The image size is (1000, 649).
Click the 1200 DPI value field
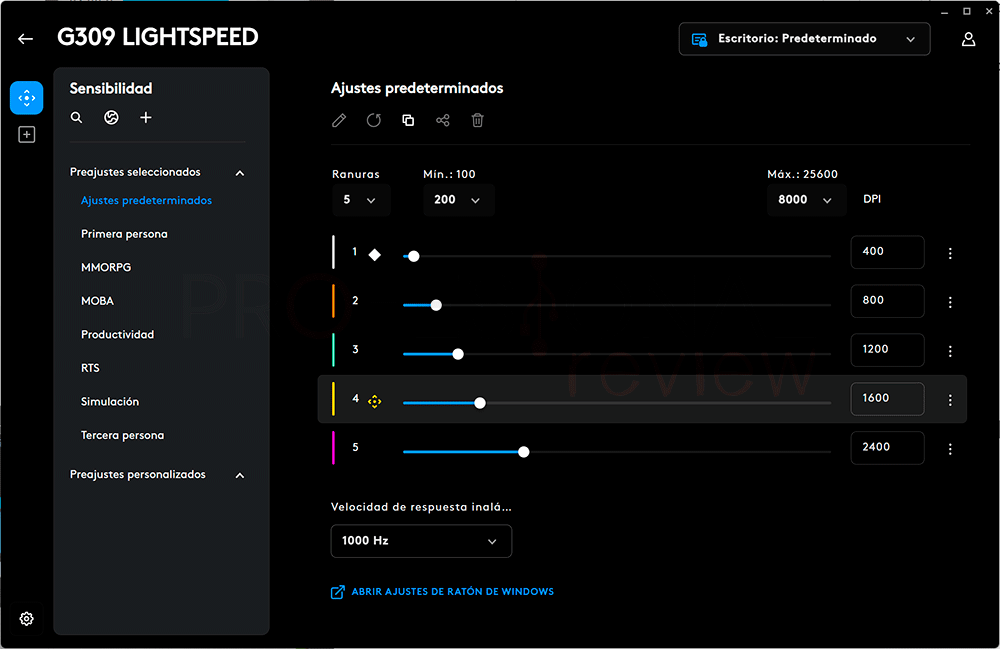coord(887,349)
